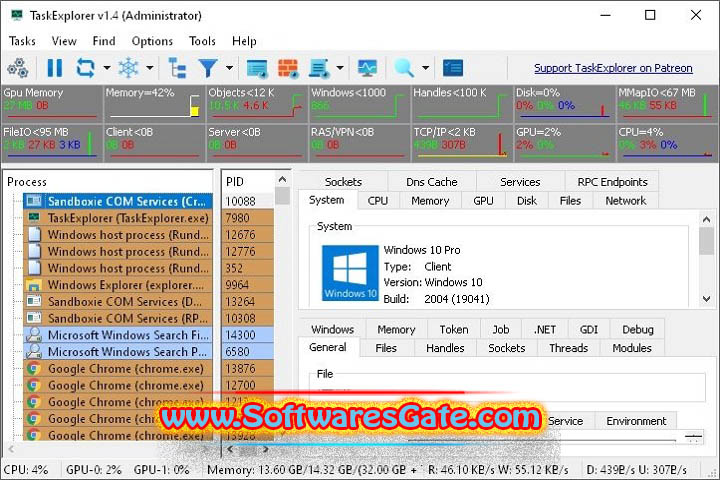
Task: Select Microsoft Windows Search P... row
Action: [x=118, y=351]
